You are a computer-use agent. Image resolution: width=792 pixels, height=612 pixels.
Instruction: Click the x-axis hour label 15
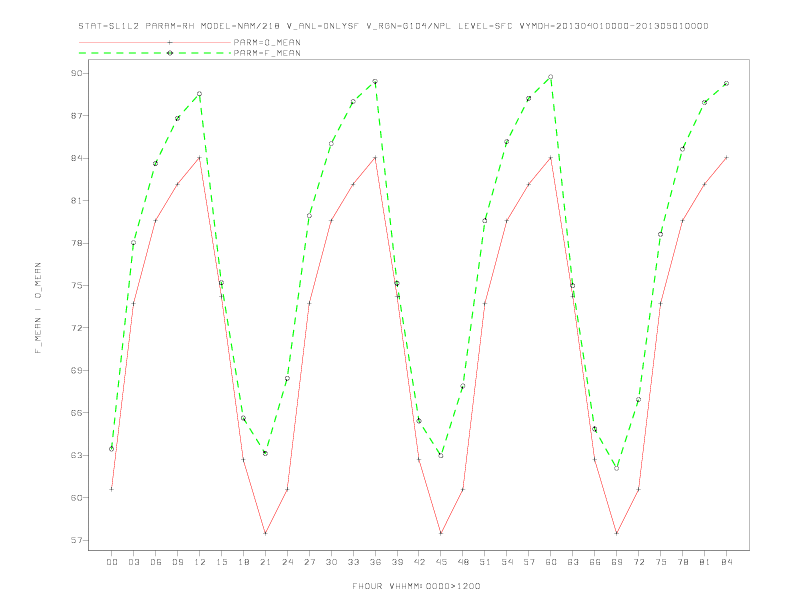[221, 562]
